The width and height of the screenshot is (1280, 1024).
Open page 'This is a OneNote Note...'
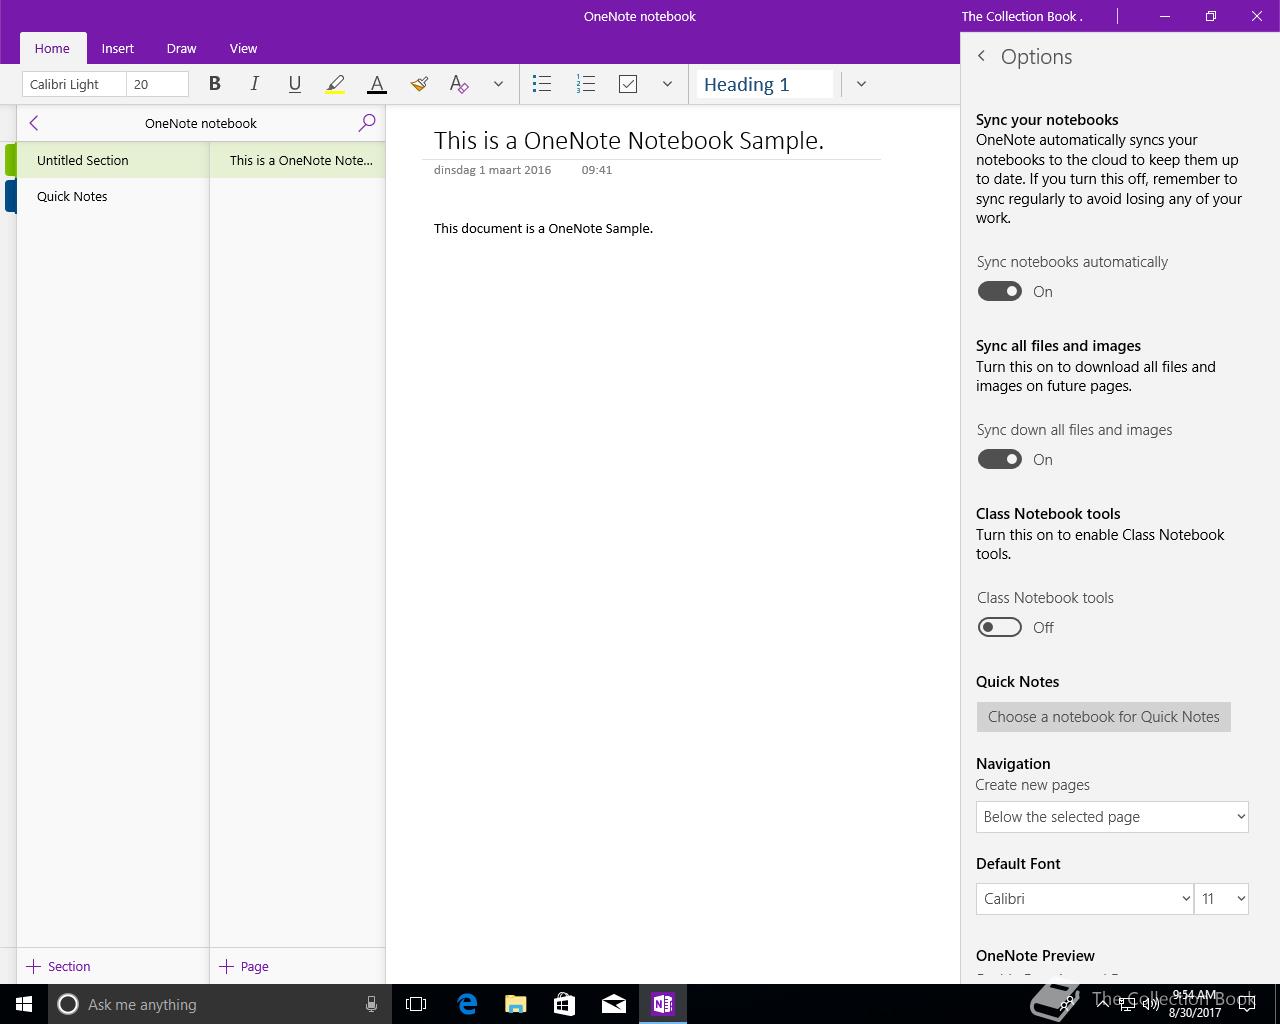point(298,160)
